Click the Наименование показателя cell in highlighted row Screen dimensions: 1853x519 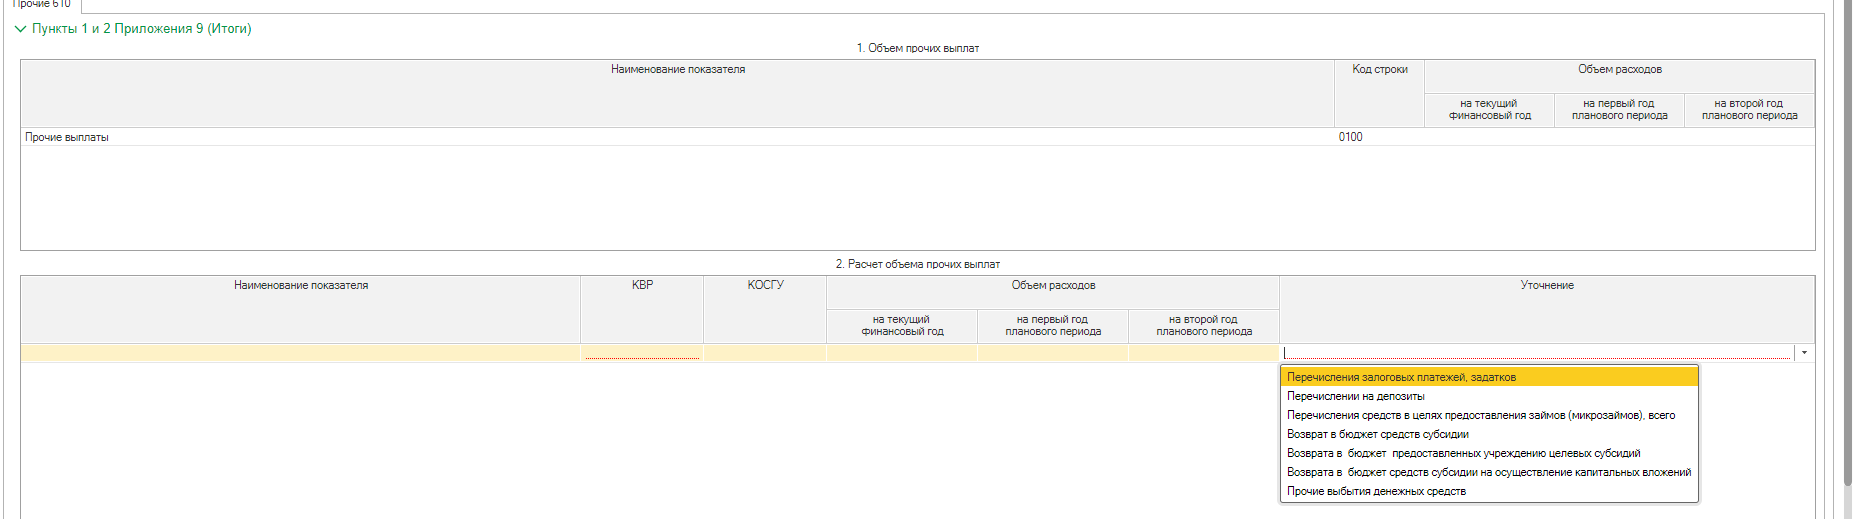coord(300,353)
